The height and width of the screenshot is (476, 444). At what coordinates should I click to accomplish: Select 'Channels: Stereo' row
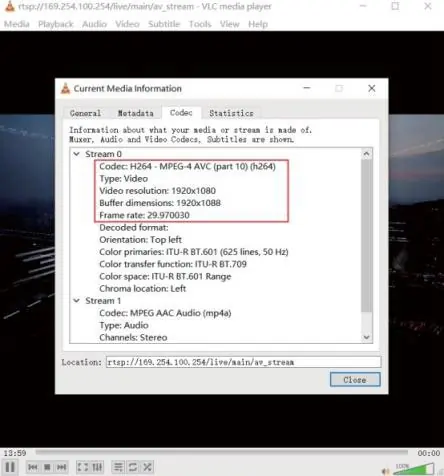133,337
